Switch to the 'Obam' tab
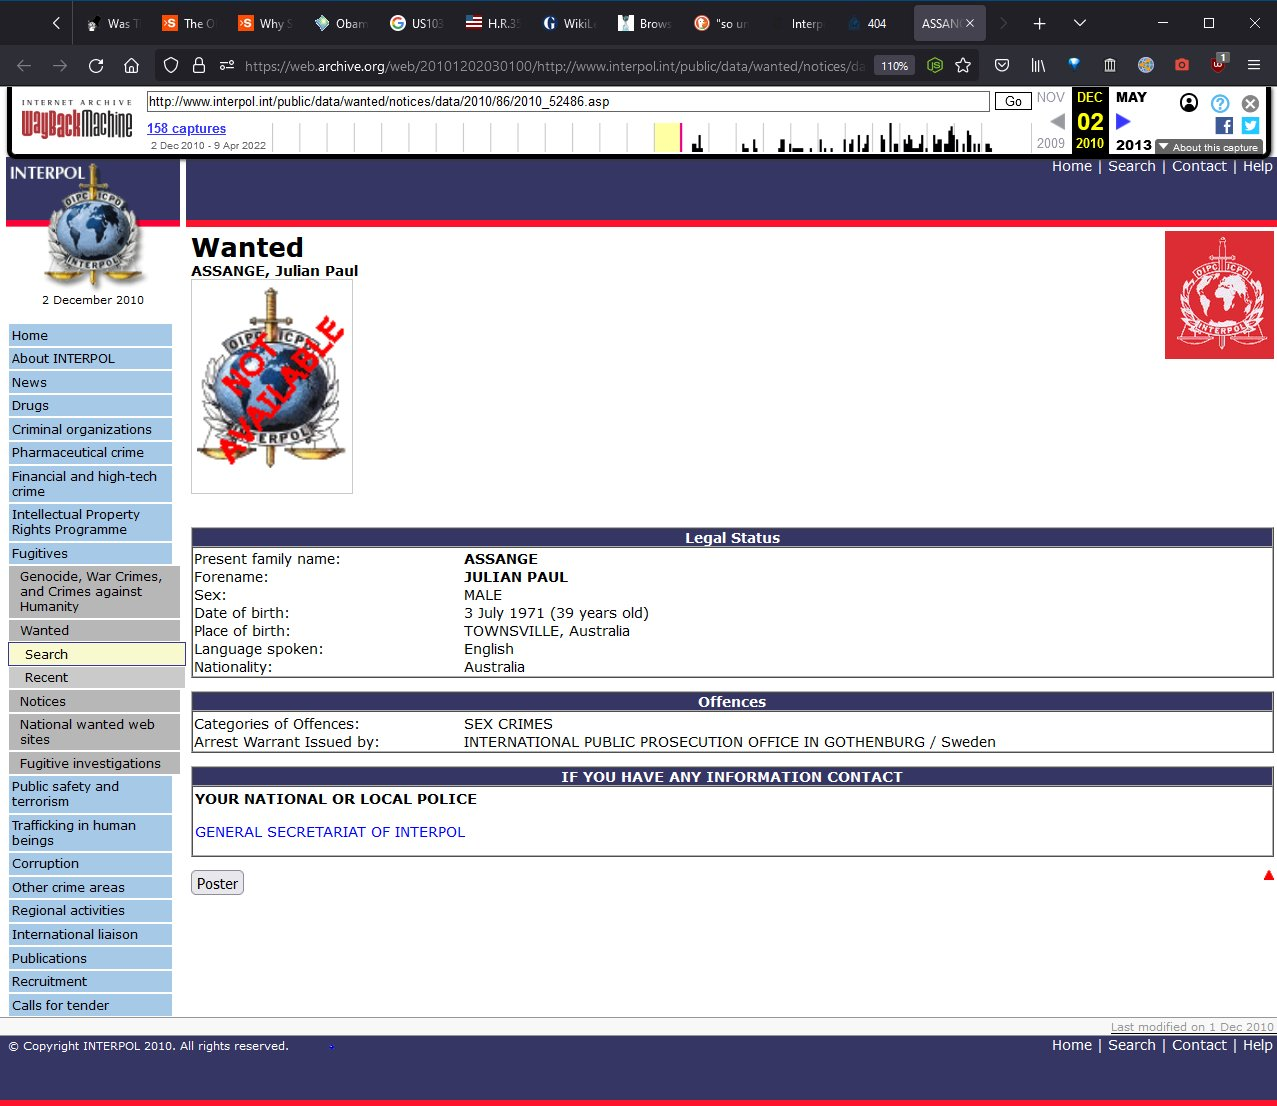 (341, 23)
